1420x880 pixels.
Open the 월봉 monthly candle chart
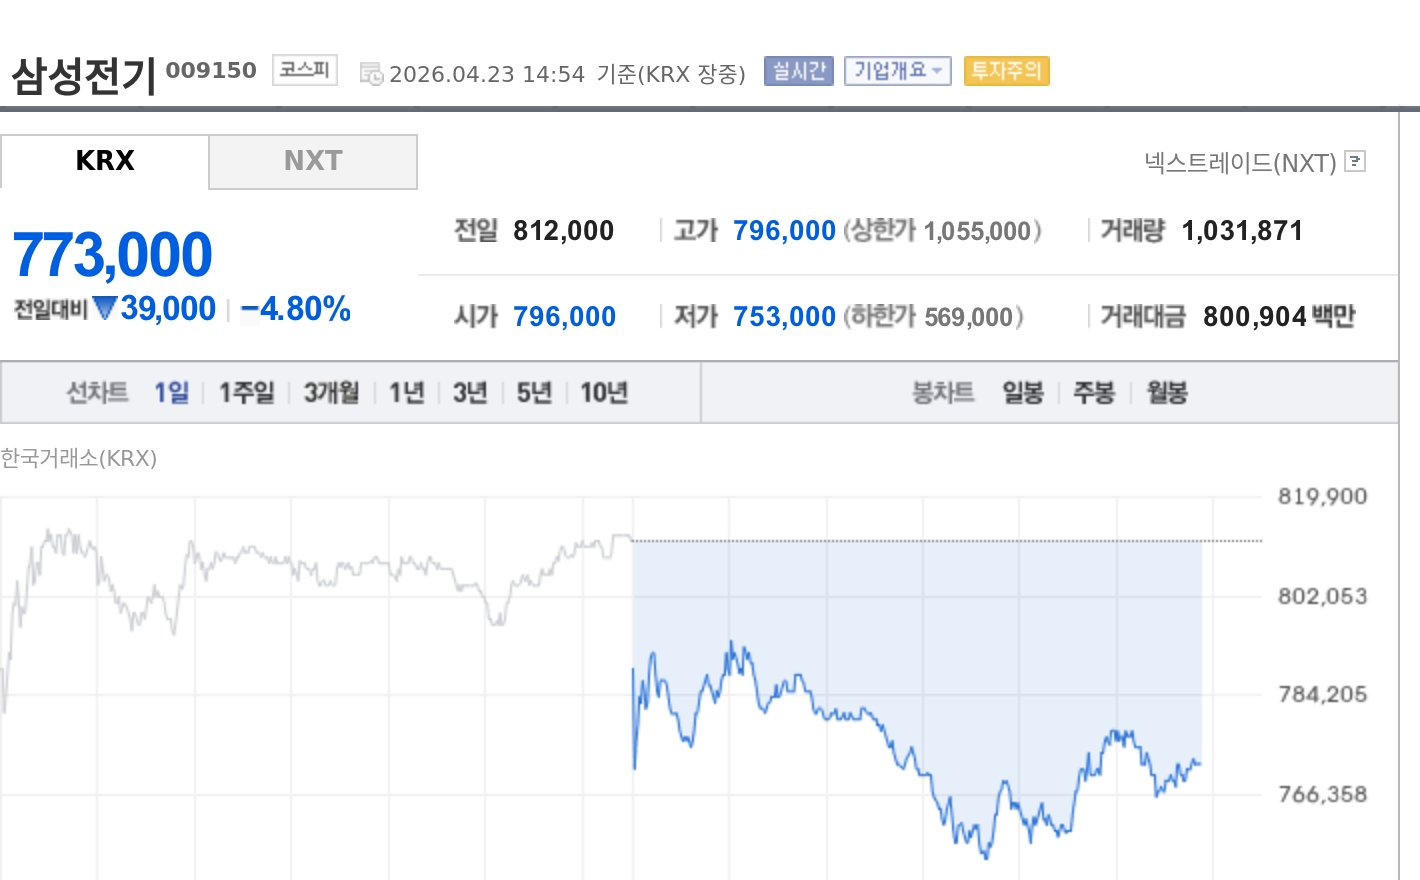click(1165, 392)
